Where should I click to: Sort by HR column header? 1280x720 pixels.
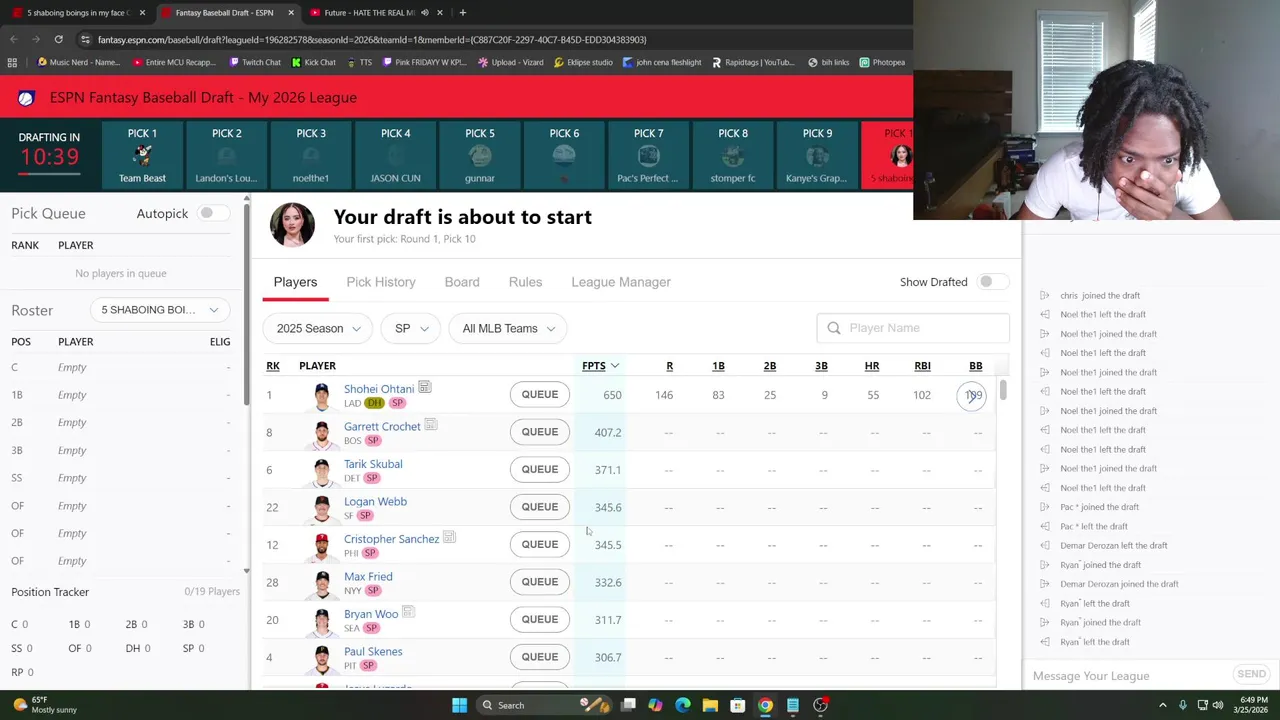pos(872,366)
